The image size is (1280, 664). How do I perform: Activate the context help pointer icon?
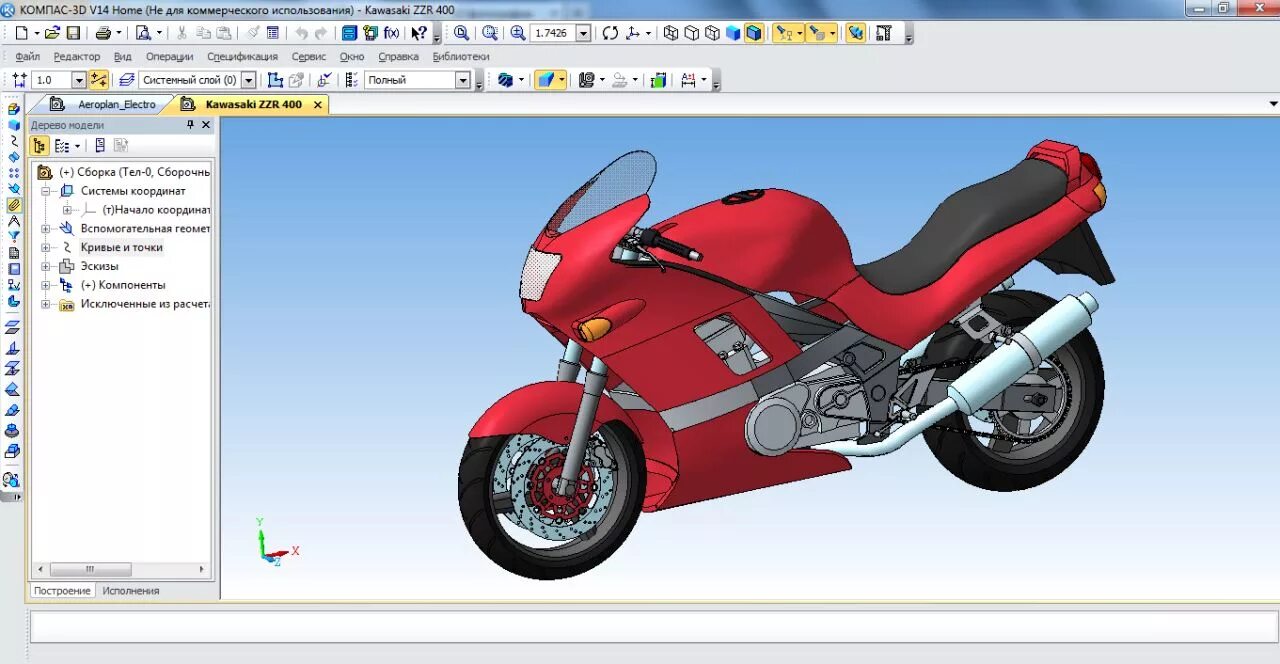click(419, 33)
